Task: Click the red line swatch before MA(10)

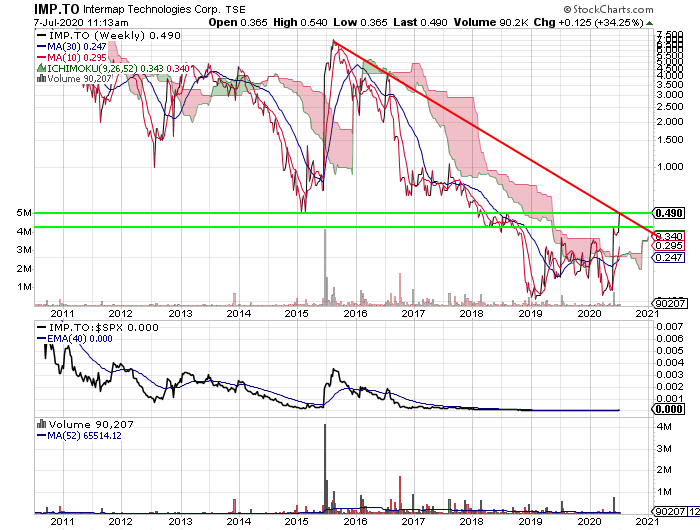Action: pyautogui.click(x=42, y=57)
